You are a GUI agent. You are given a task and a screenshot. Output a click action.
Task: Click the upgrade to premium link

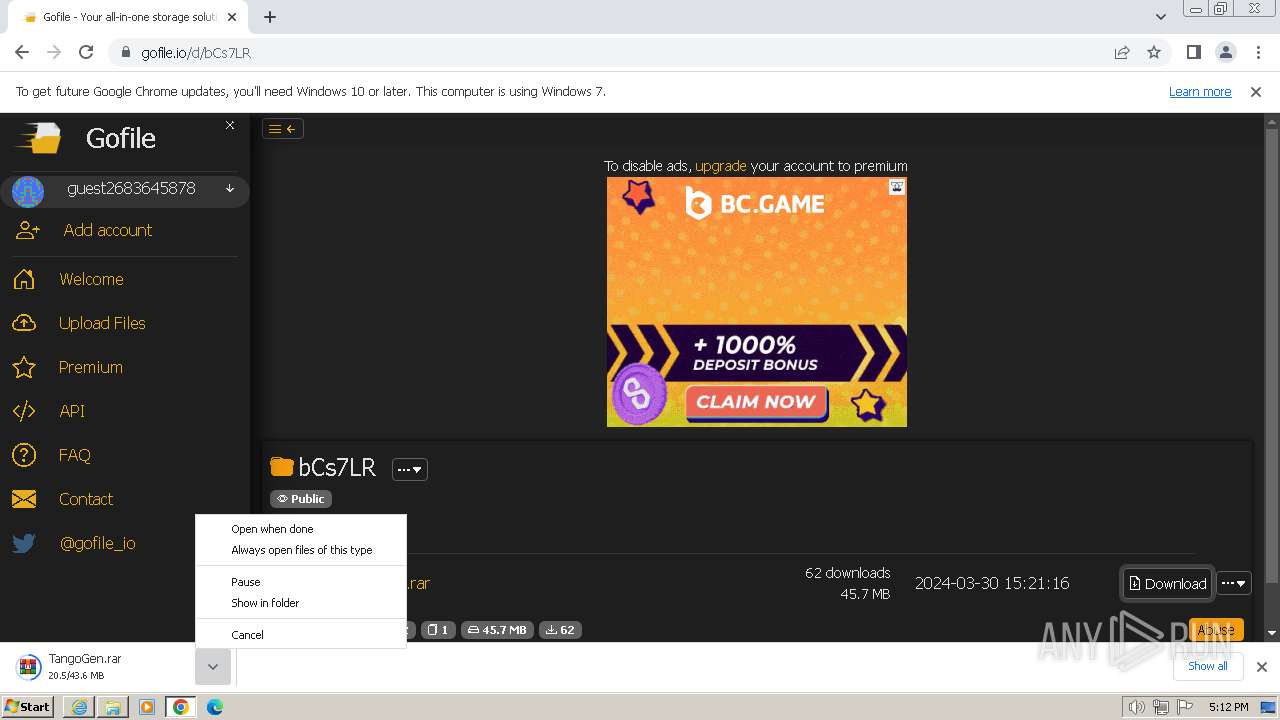click(x=720, y=166)
